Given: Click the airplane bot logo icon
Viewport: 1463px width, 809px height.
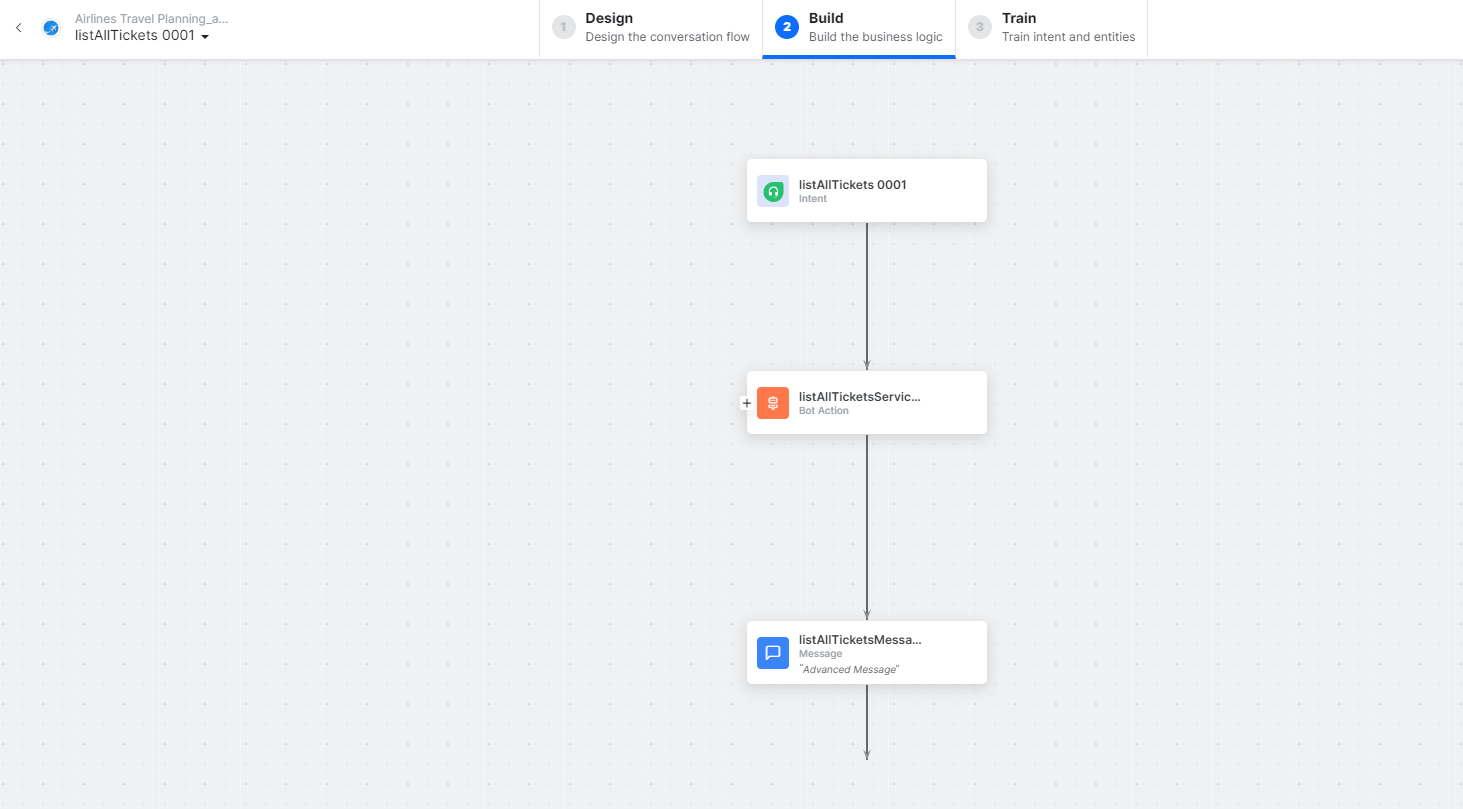Looking at the screenshot, I should coord(50,28).
